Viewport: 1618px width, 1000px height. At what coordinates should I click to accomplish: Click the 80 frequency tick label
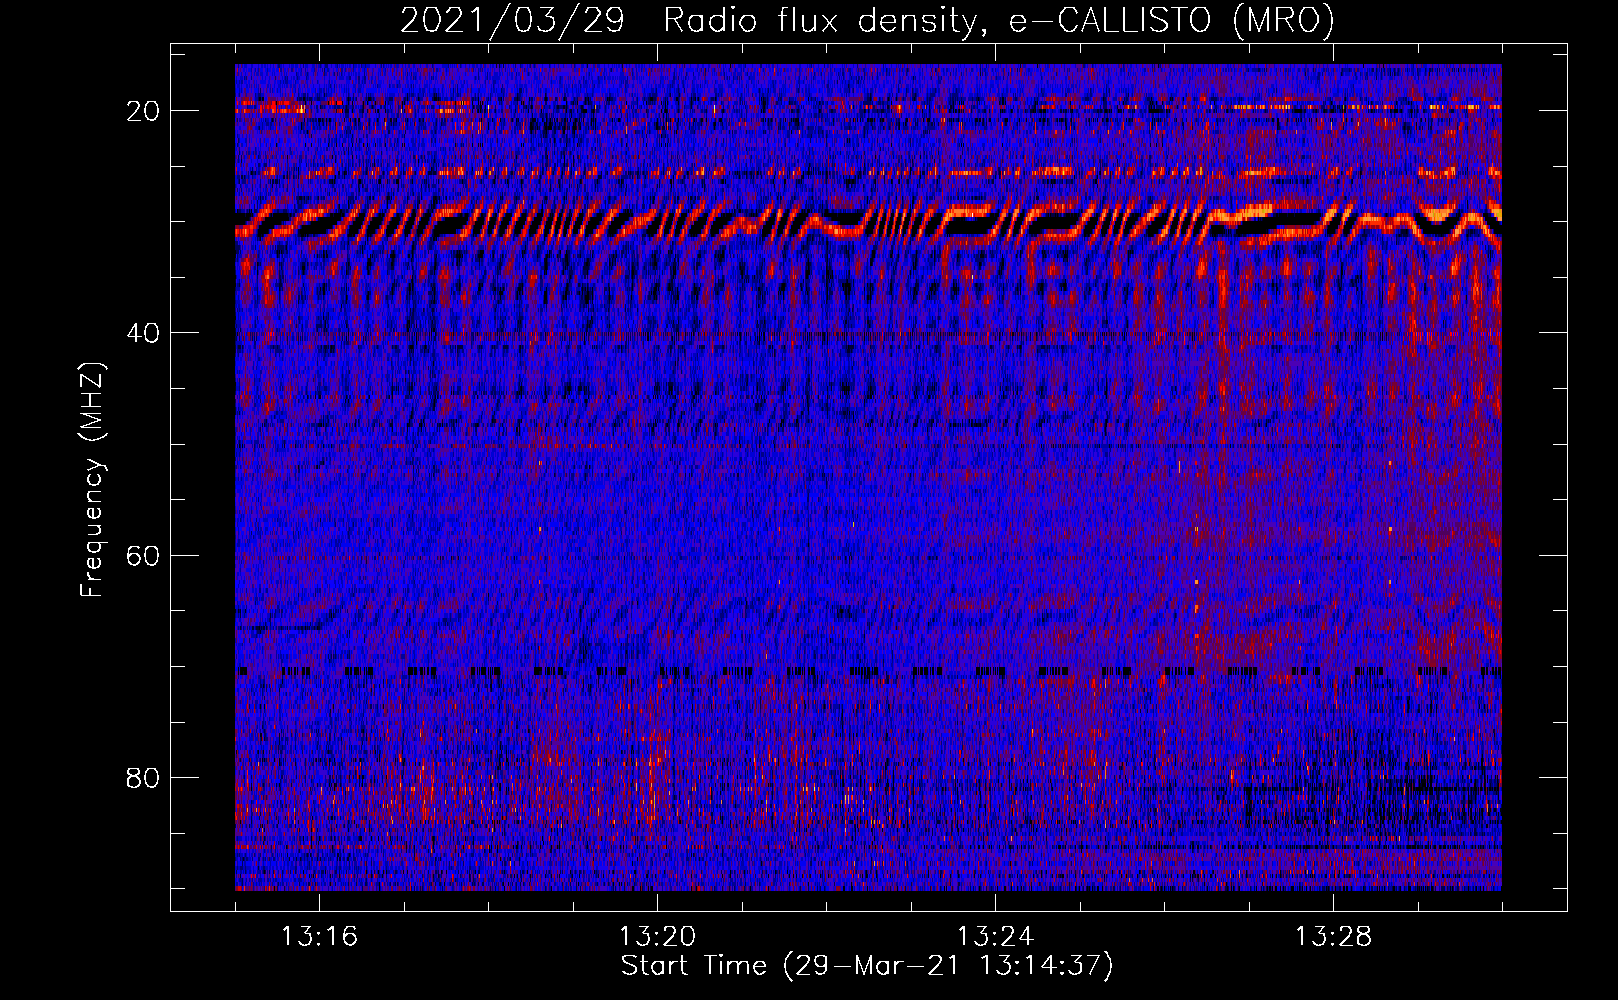coord(143,778)
